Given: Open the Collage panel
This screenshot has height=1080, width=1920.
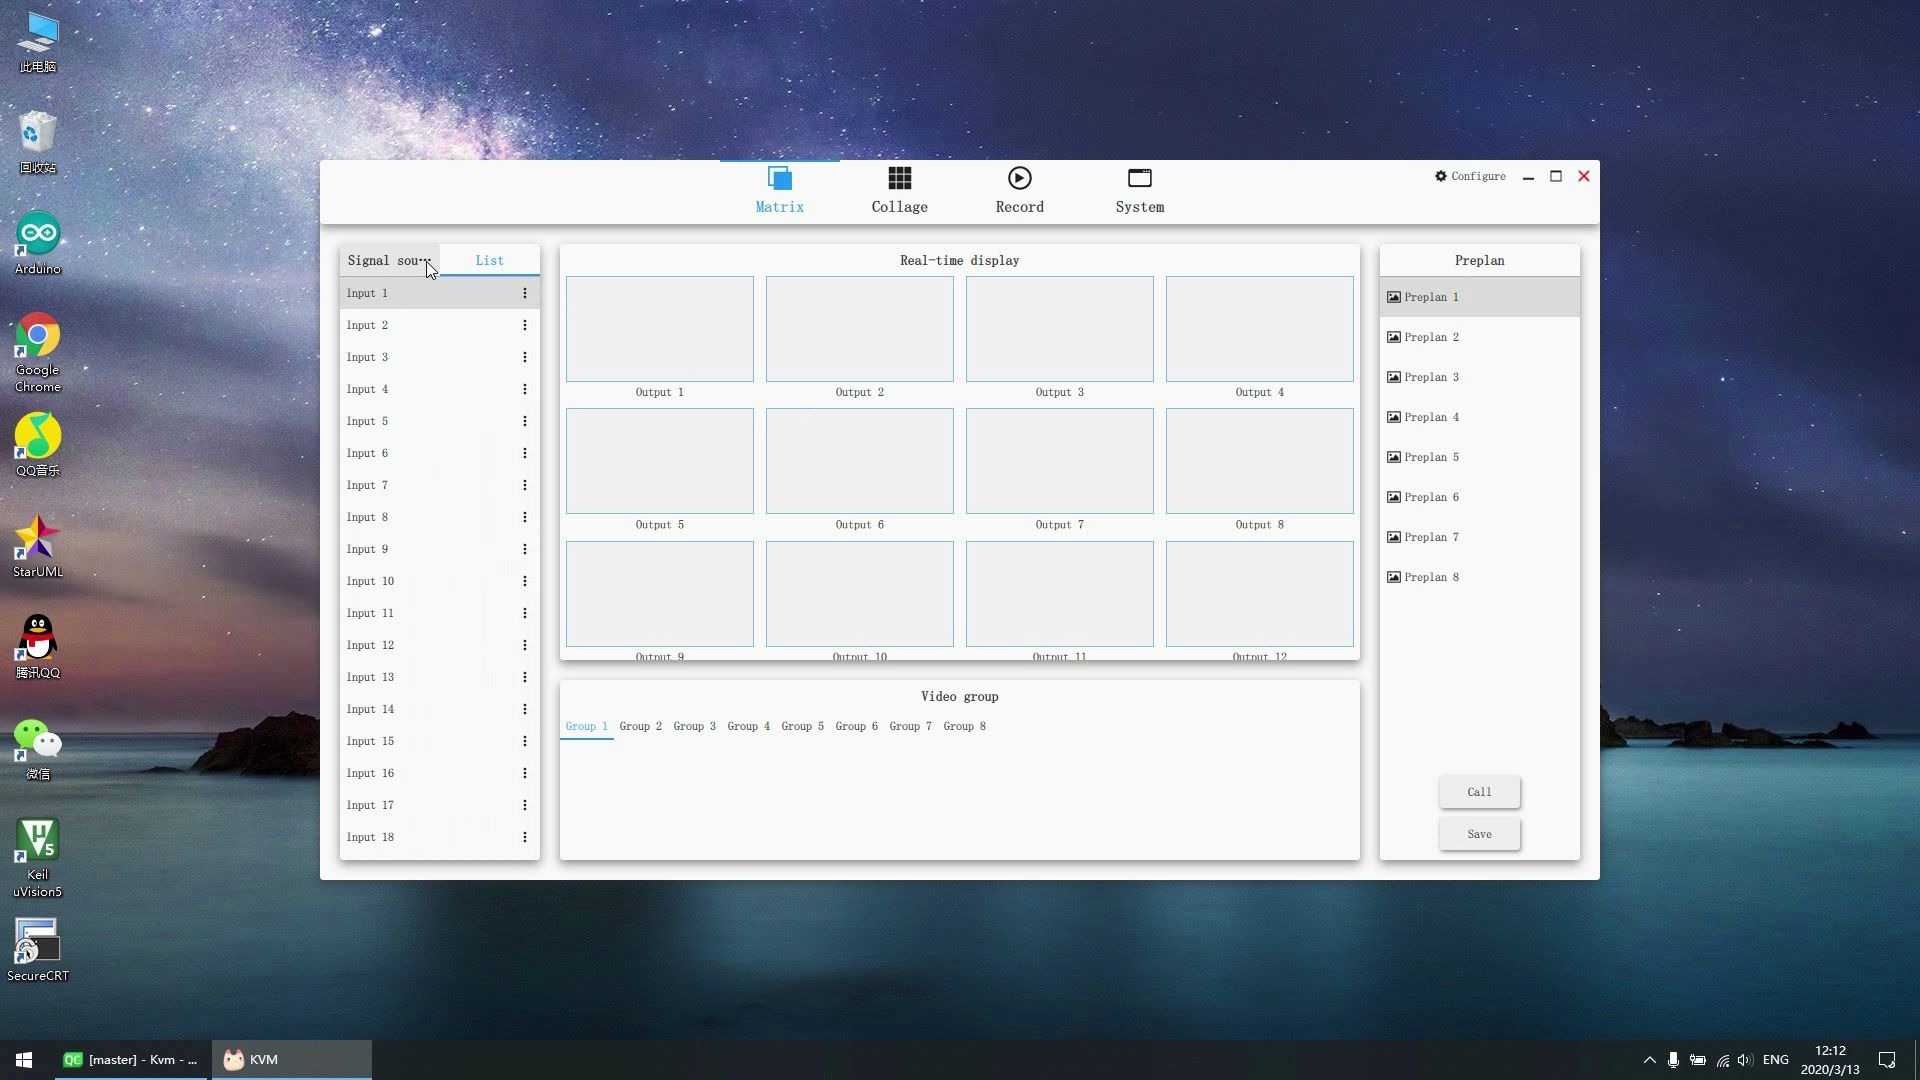Looking at the screenshot, I should click(899, 189).
